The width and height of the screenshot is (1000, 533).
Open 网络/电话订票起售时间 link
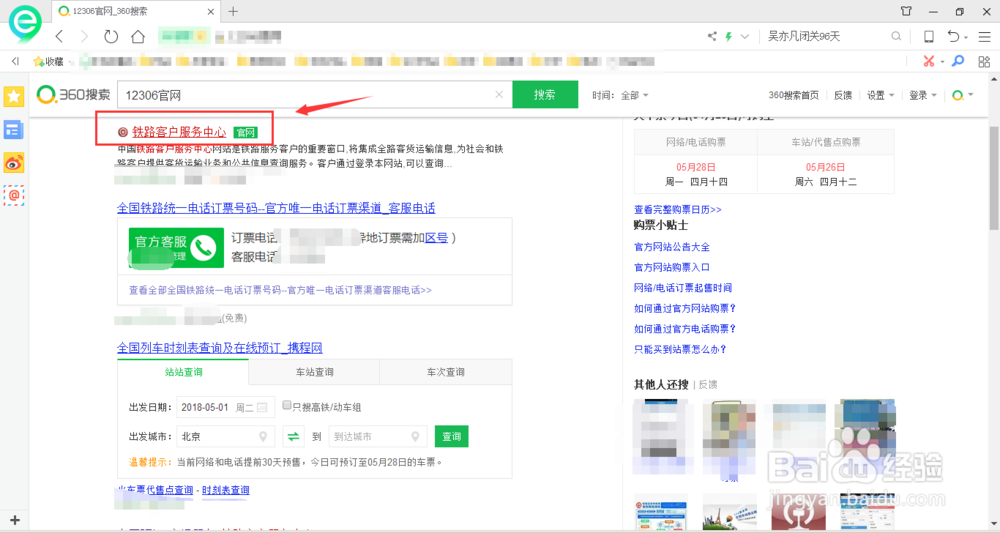[x=683, y=288]
